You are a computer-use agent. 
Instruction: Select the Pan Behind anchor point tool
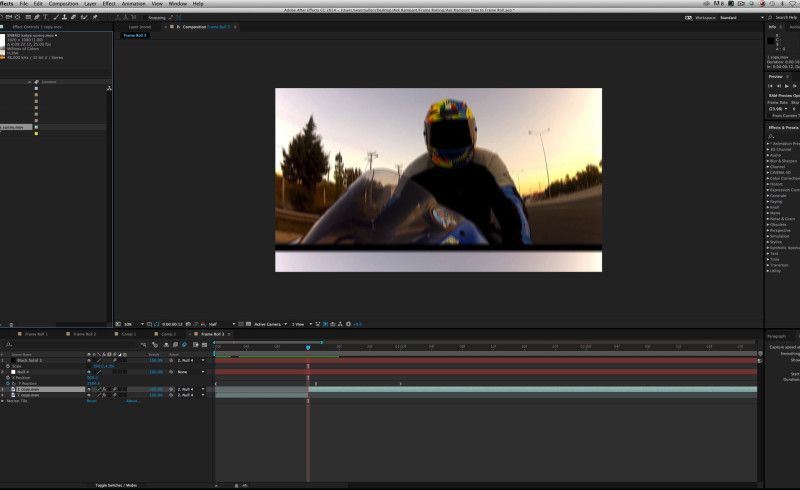click(17, 17)
